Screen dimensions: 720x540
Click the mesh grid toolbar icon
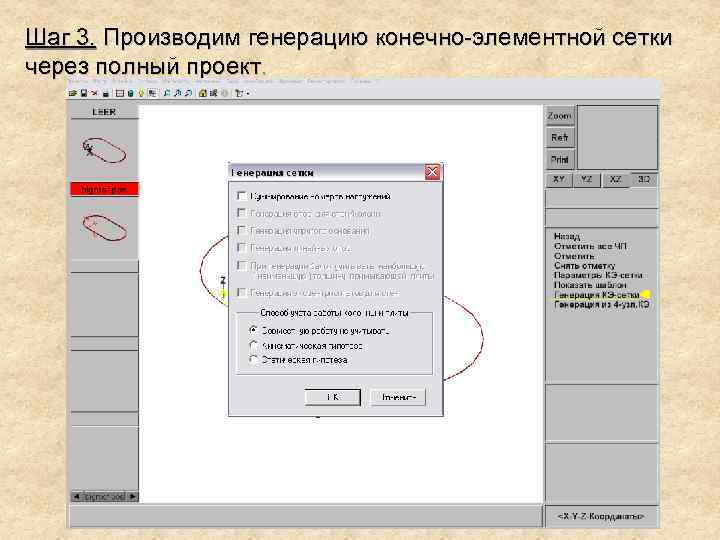214,93
